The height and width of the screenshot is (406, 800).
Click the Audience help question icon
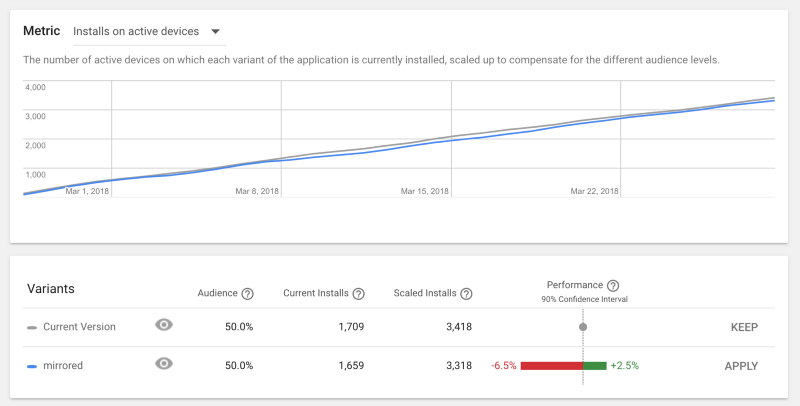click(x=247, y=294)
